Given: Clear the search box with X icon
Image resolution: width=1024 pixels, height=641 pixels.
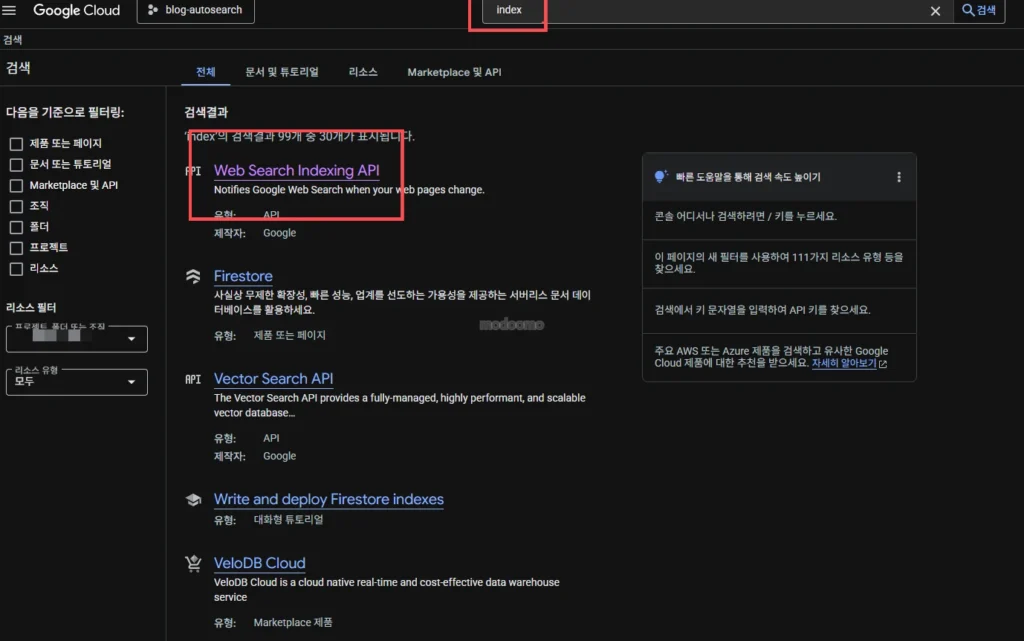Looking at the screenshot, I should click(935, 11).
